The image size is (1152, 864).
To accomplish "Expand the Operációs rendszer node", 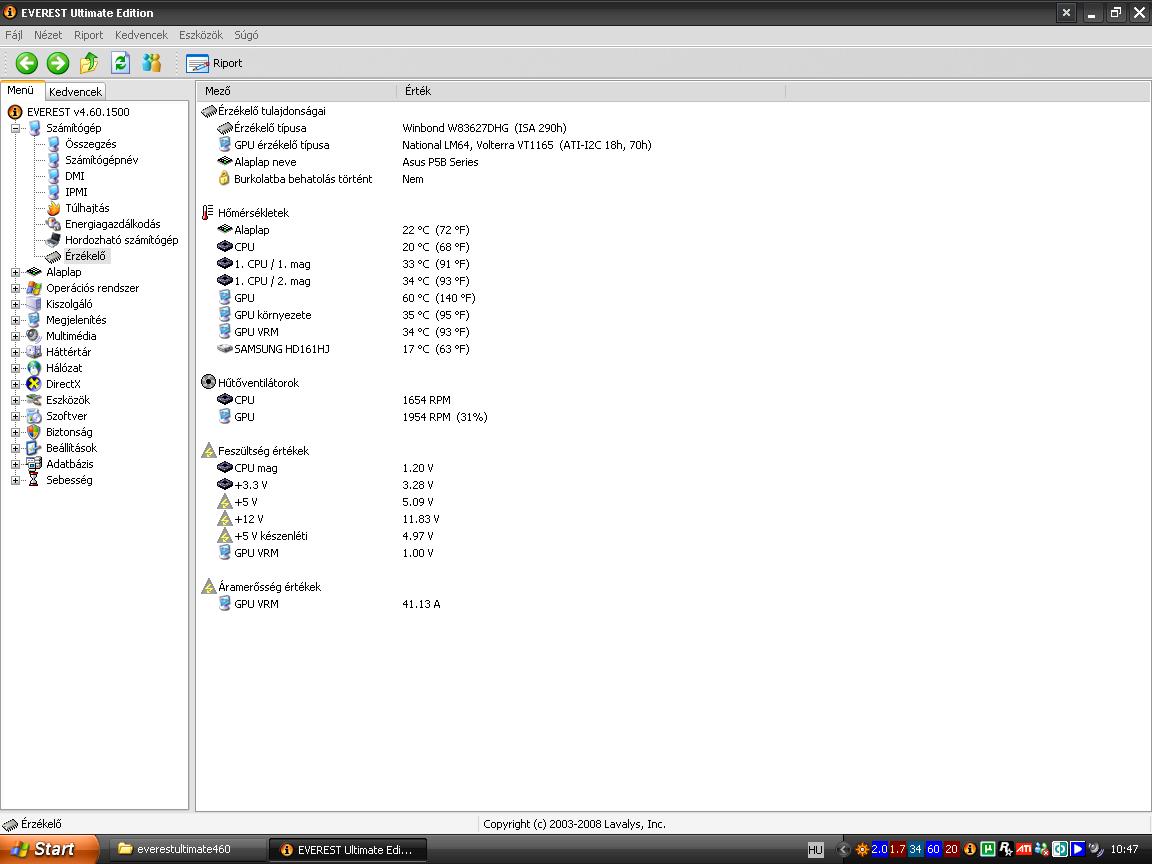I will click(15, 288).
